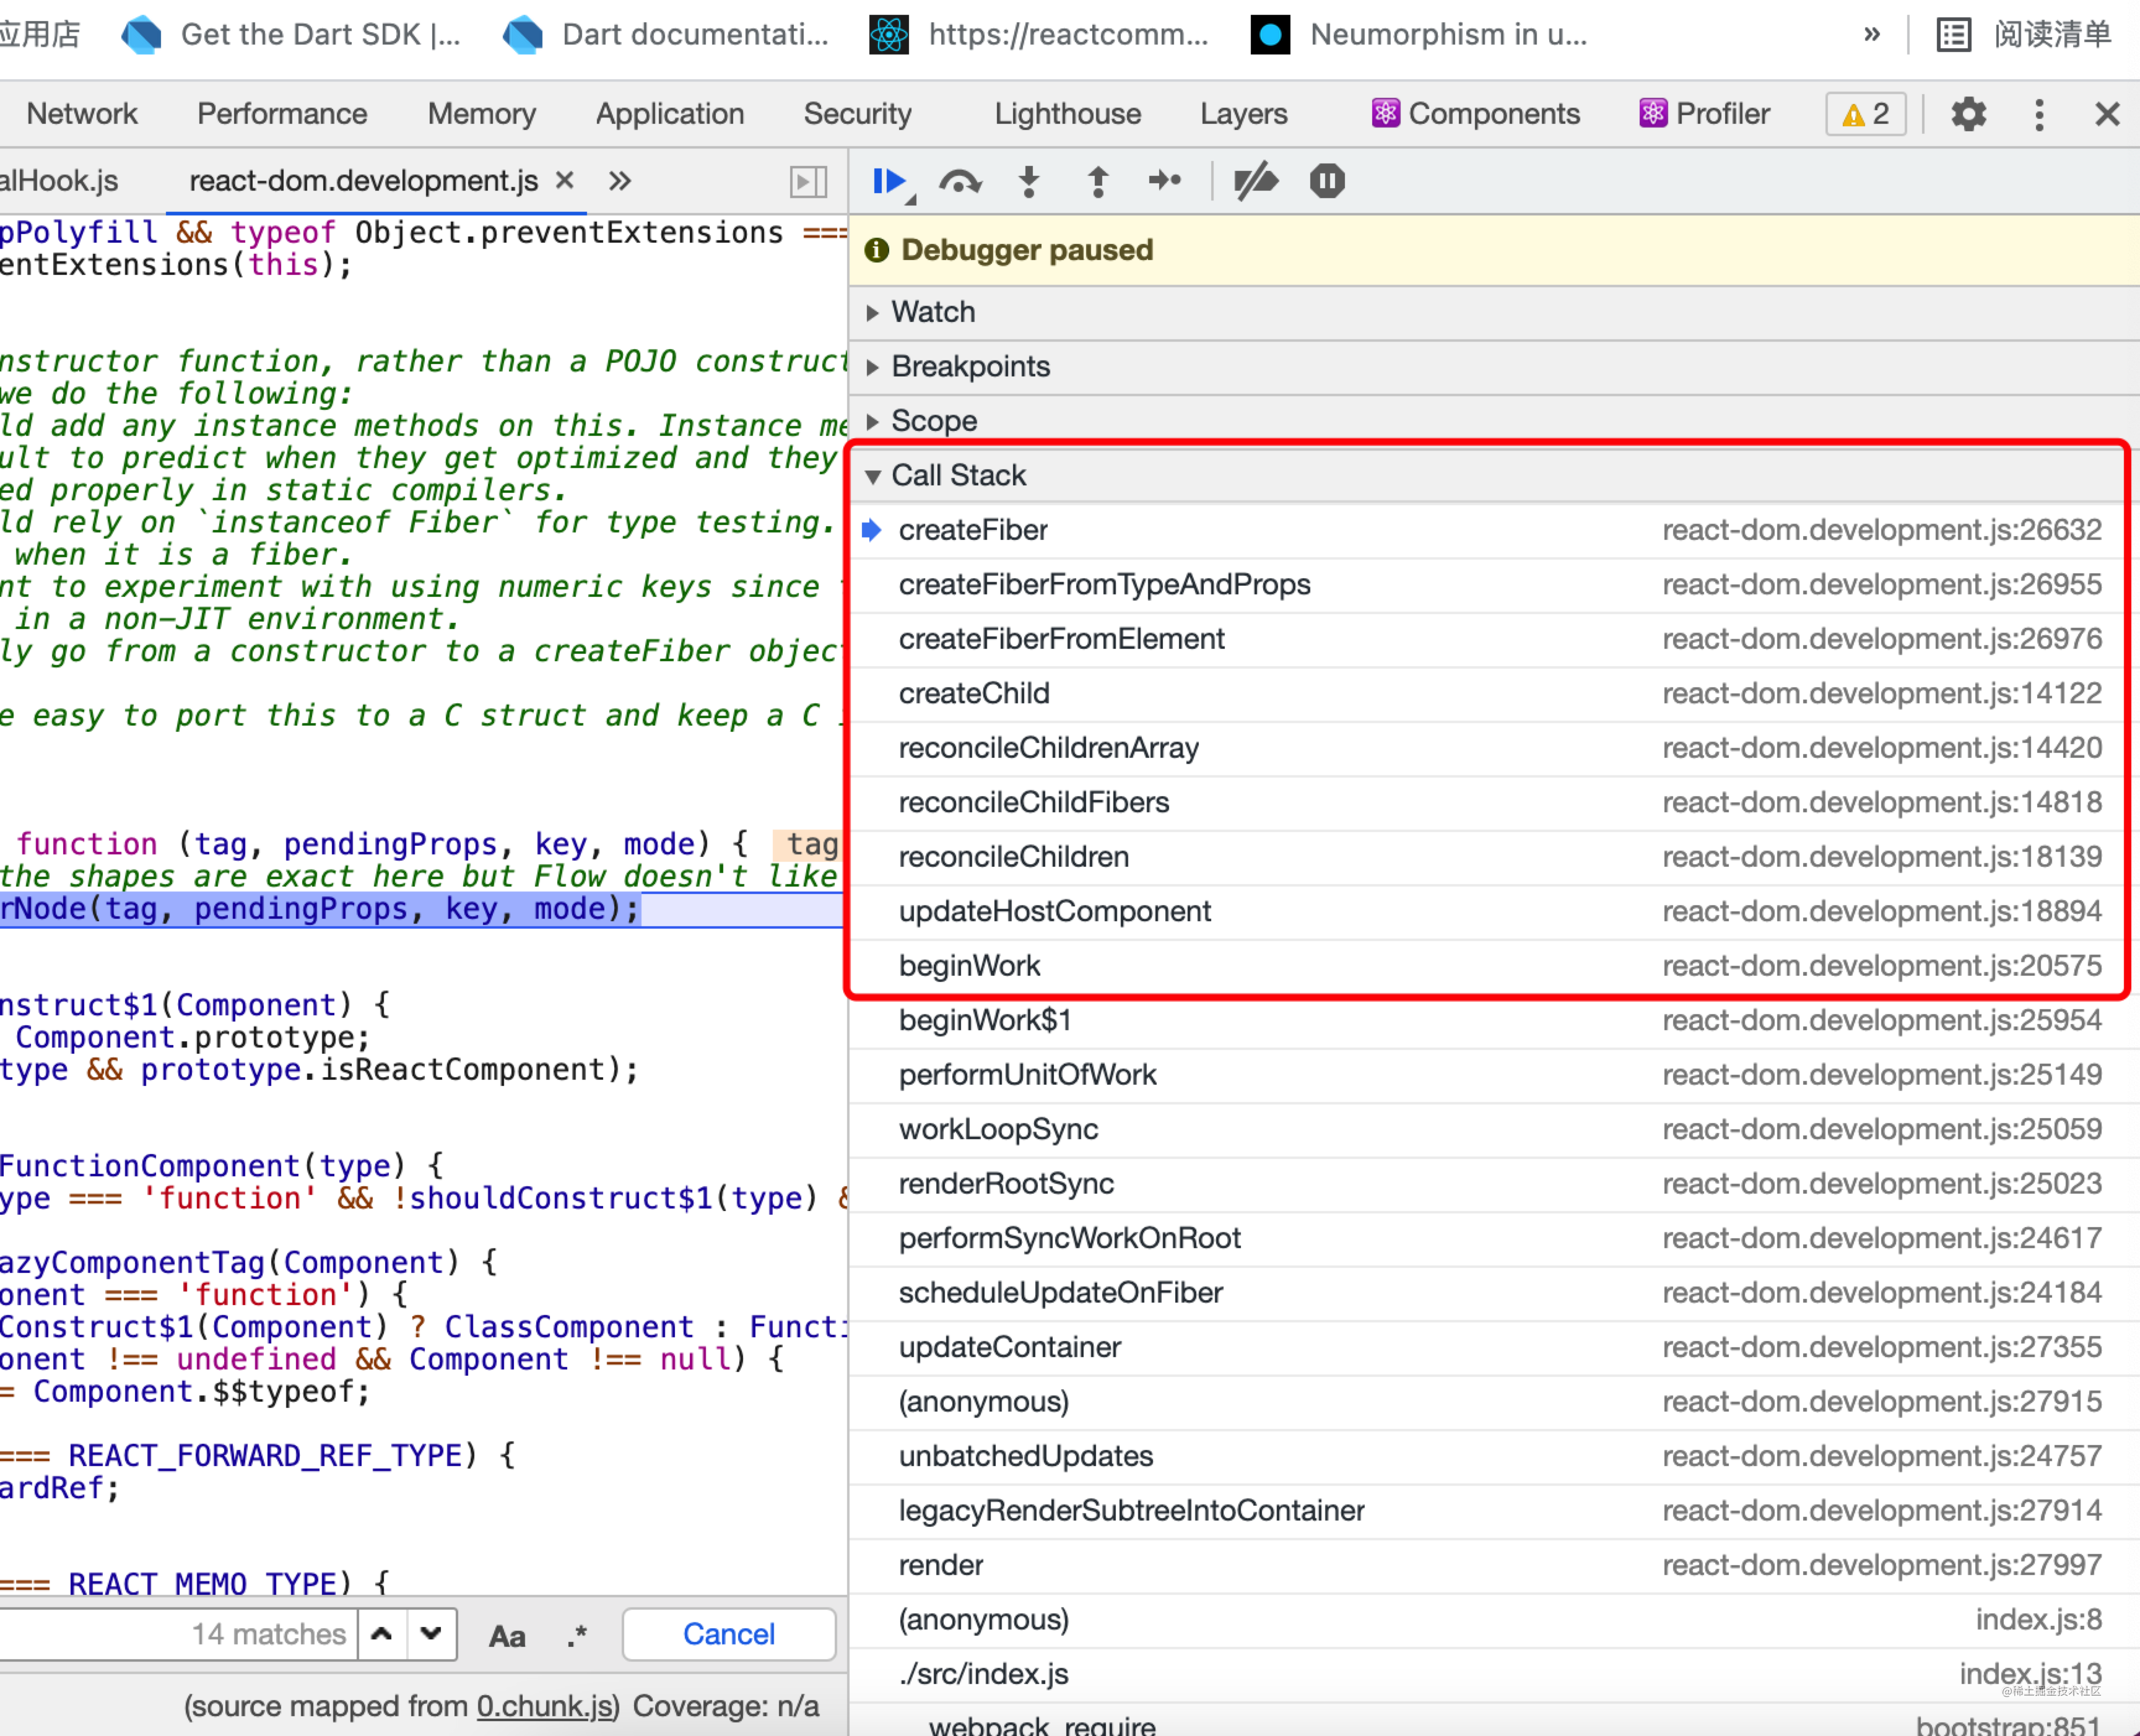The width and height of the screenshot is (2140, 1736).
Task: Select scheduleUpdateOnFiber frame
Action: 1494,1293
